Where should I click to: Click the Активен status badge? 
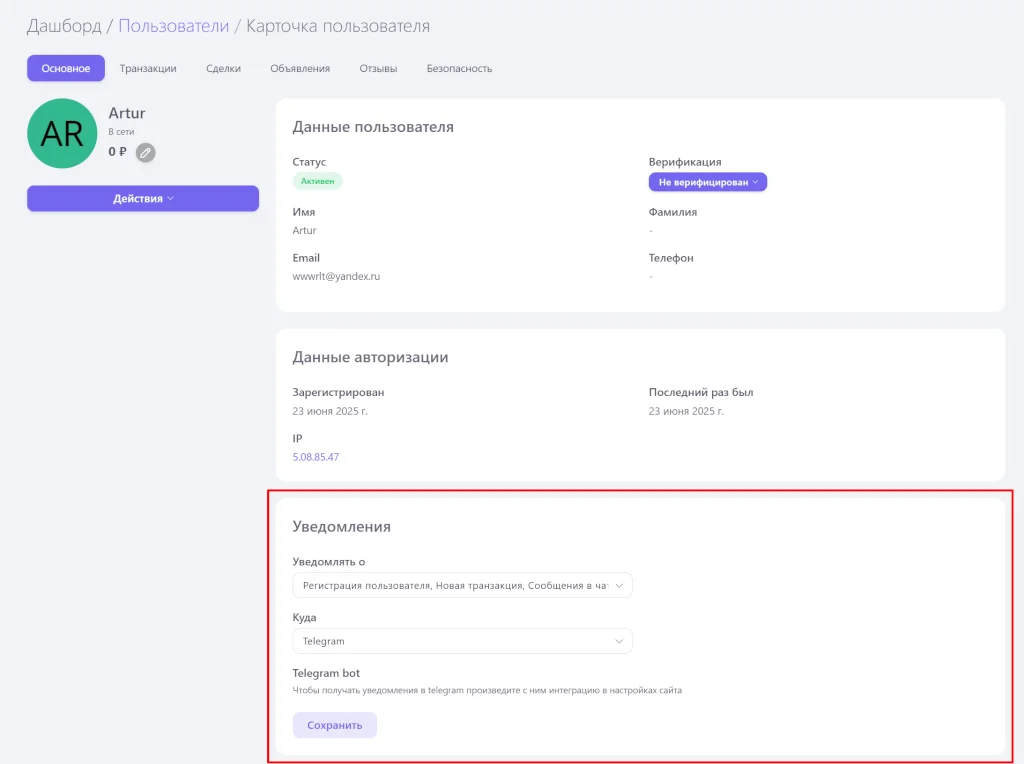click(317, 181)
